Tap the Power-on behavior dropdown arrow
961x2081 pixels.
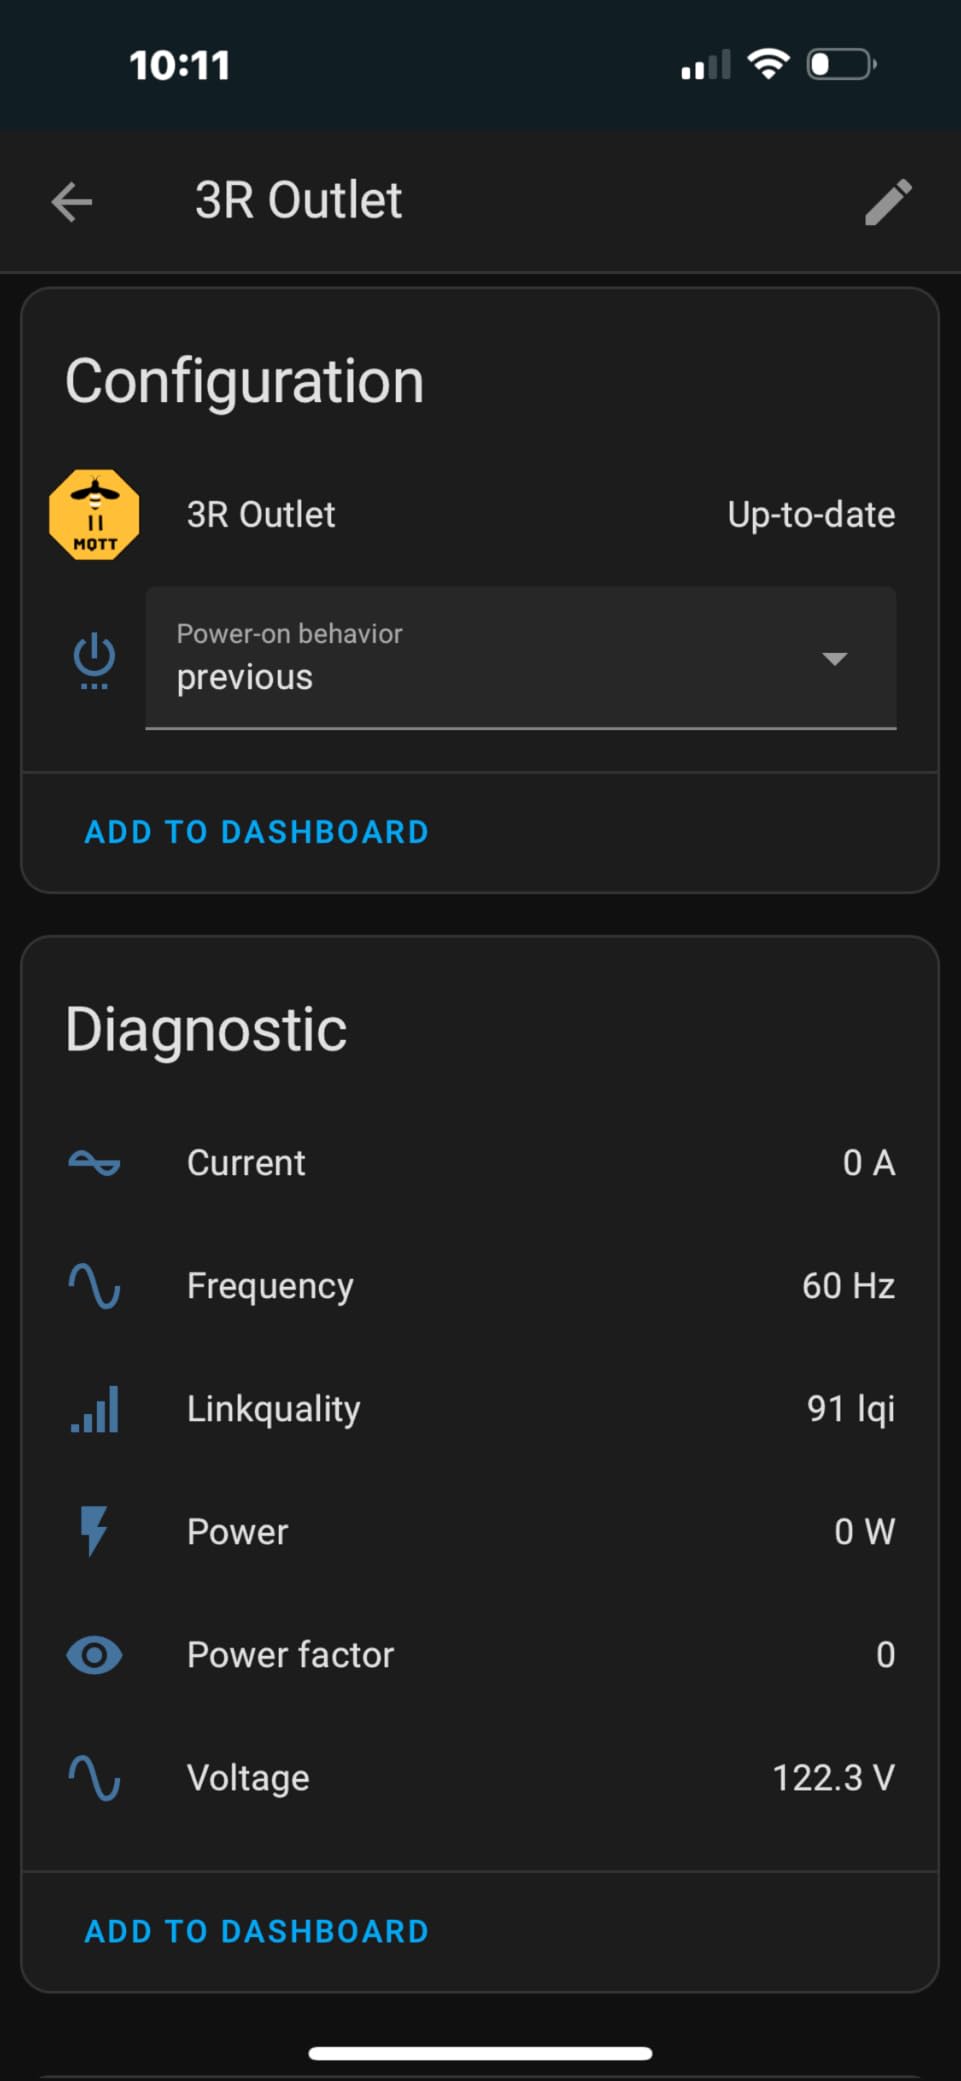(x=834, y=658)
